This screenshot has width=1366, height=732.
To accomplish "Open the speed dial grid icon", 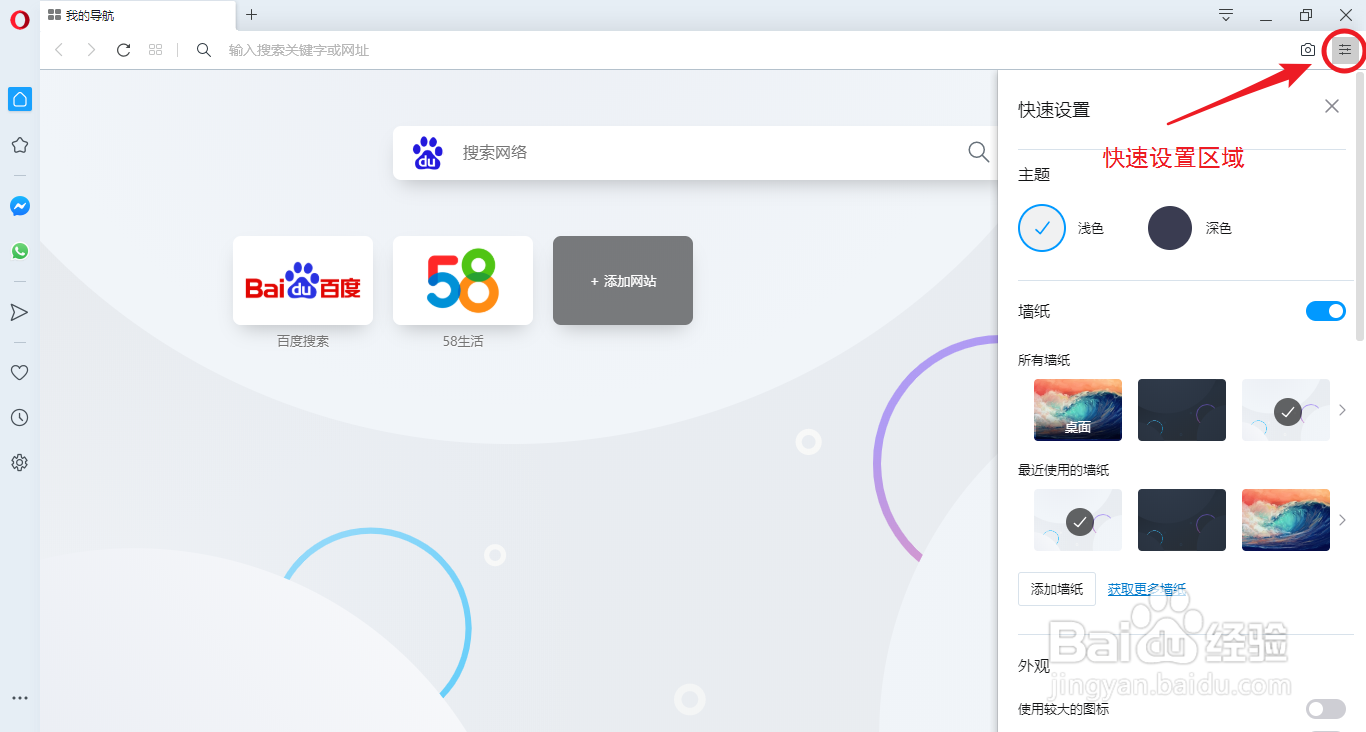I will (155, 50).
